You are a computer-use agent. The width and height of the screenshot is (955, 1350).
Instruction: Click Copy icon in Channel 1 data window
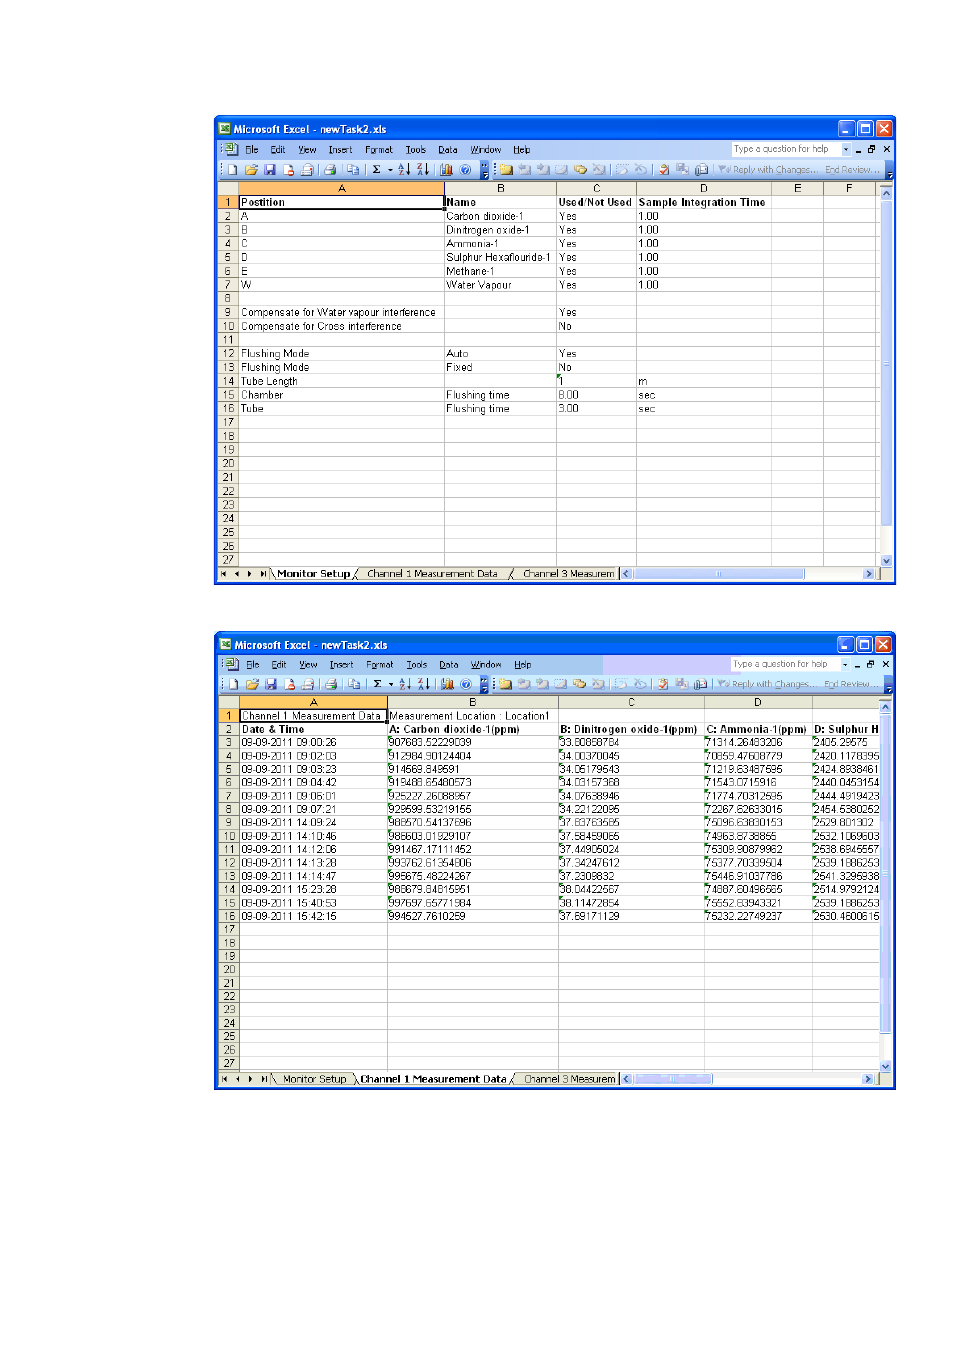pyautogui.click(x=353, y=685)
